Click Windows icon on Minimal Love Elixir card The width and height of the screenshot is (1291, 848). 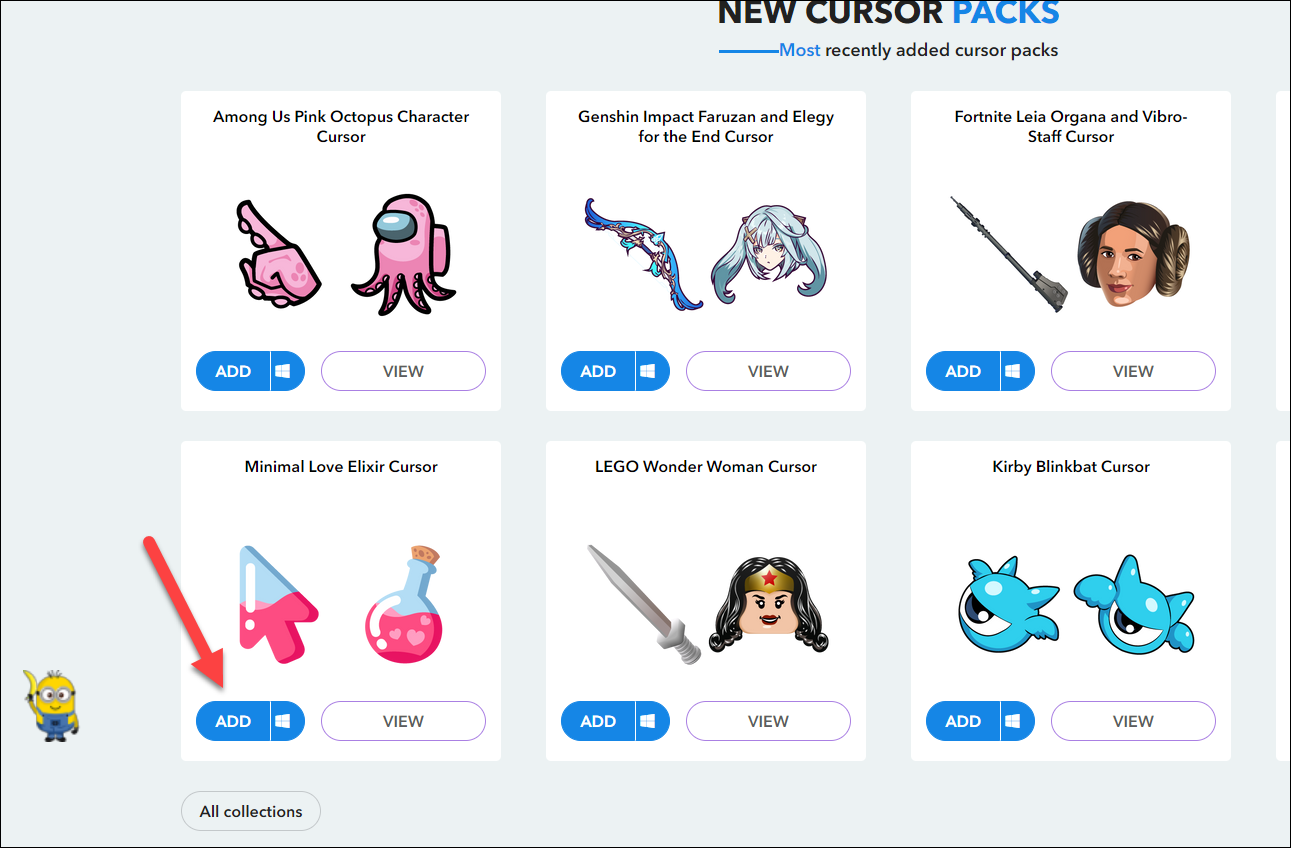pyautogui.click(x=283, y=721)
